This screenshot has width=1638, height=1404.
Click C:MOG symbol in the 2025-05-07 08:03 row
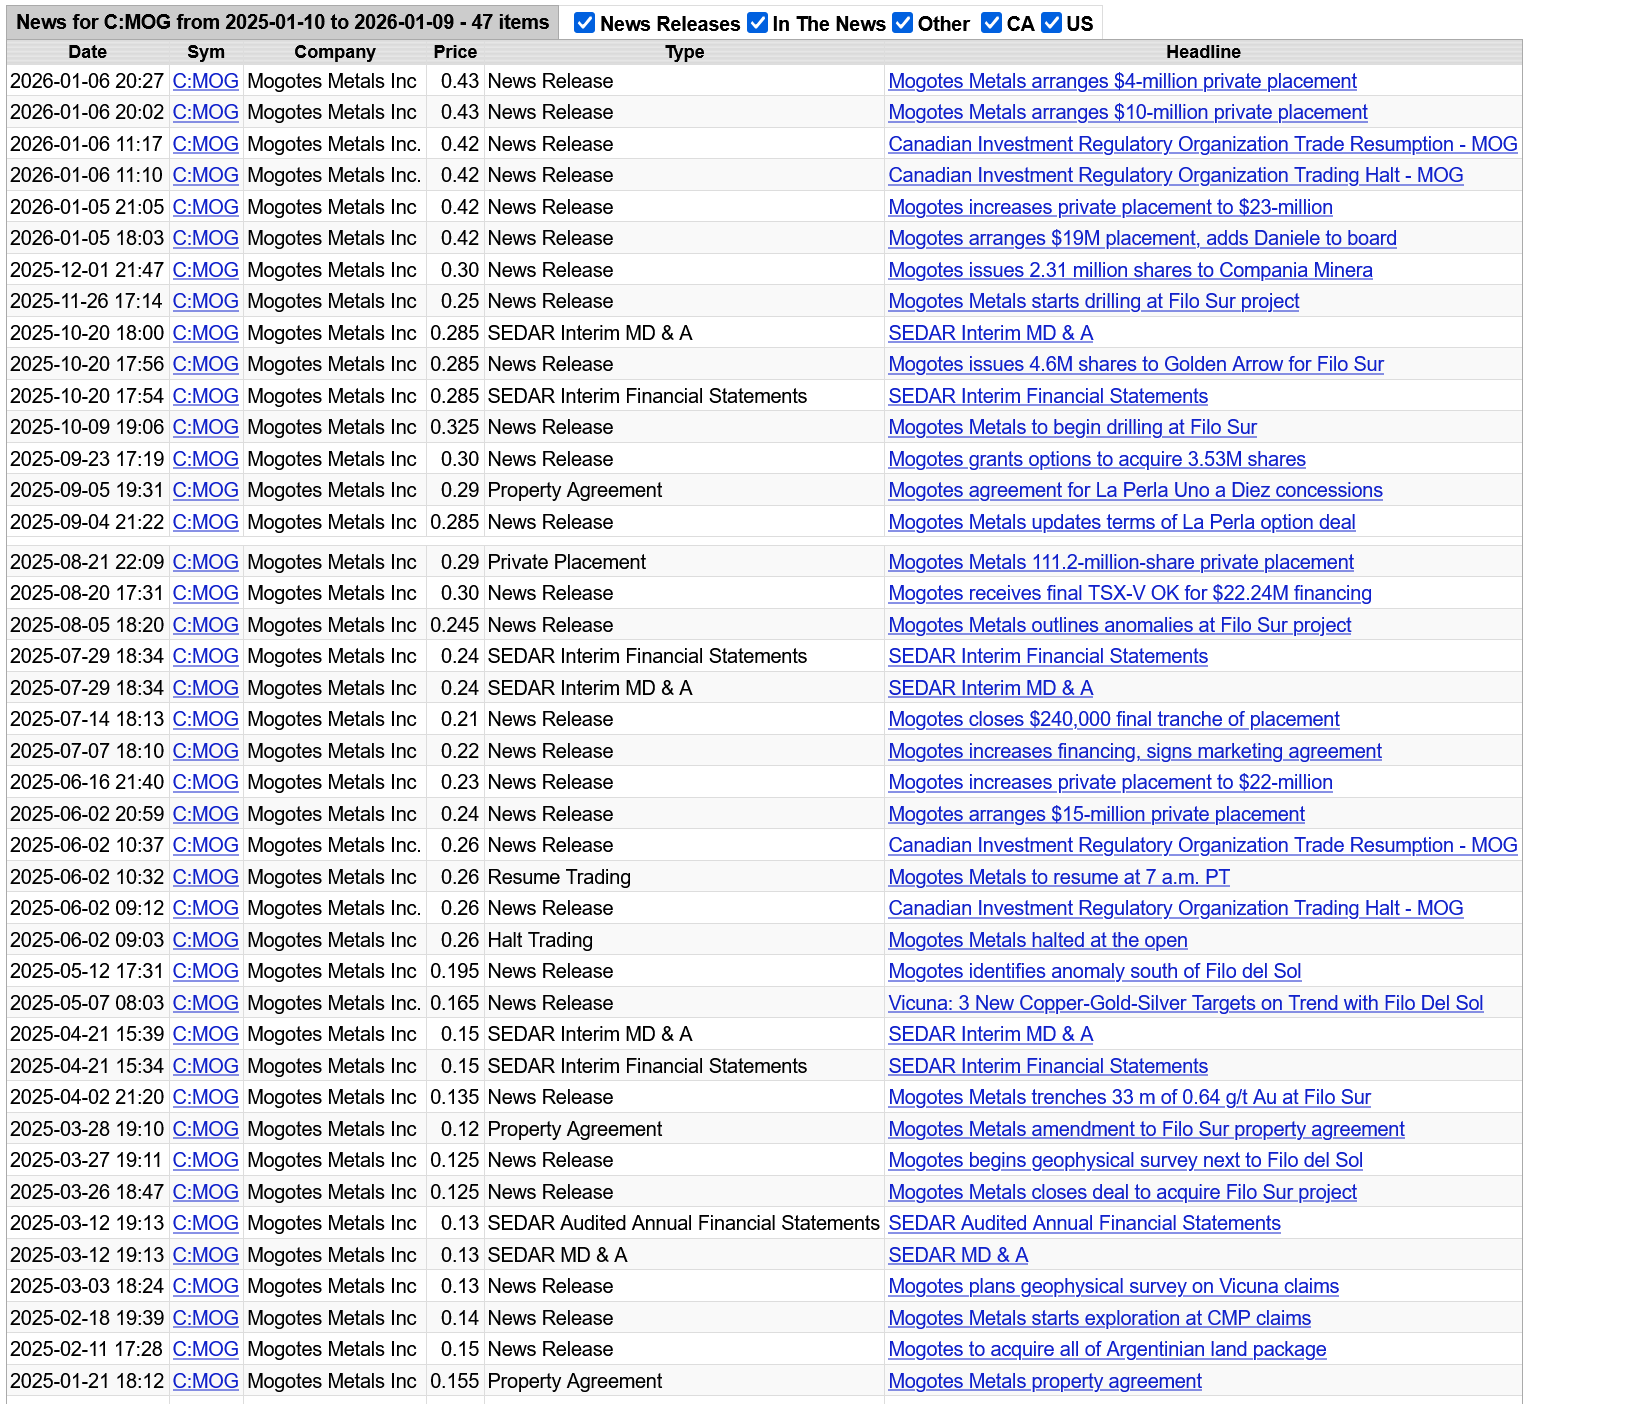[x=205, y=1003]
